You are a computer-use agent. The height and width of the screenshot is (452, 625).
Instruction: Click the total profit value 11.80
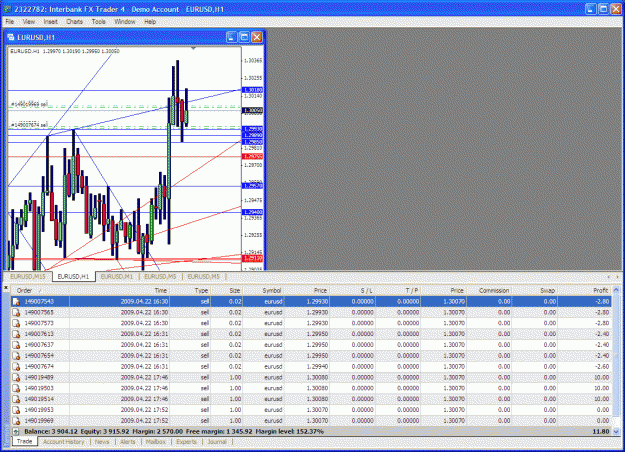601,431
